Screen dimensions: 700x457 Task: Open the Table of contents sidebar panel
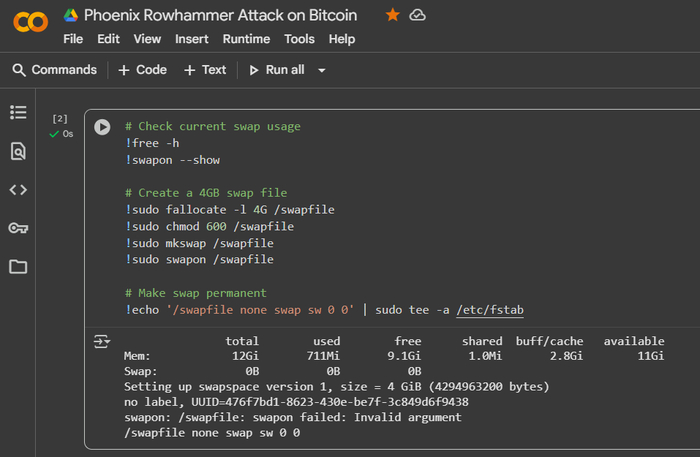coord(18,112)
